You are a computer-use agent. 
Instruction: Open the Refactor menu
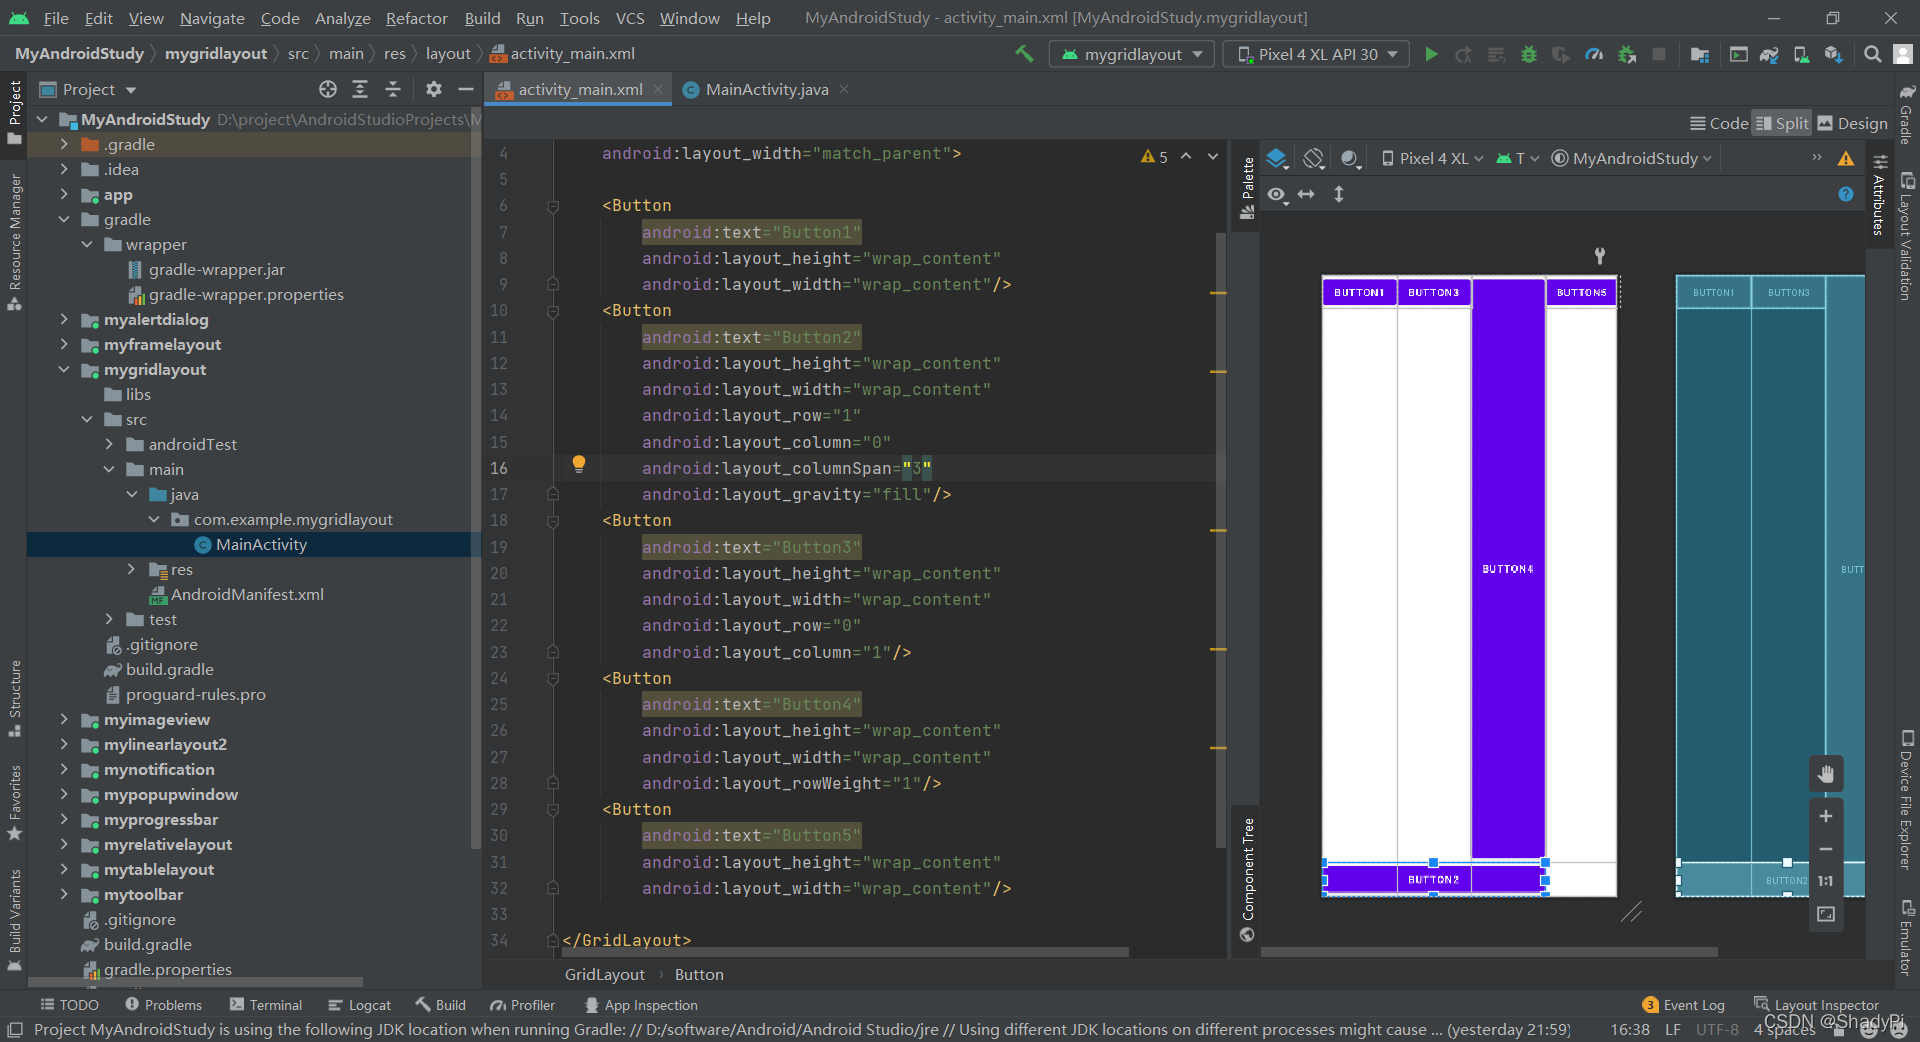416,18
